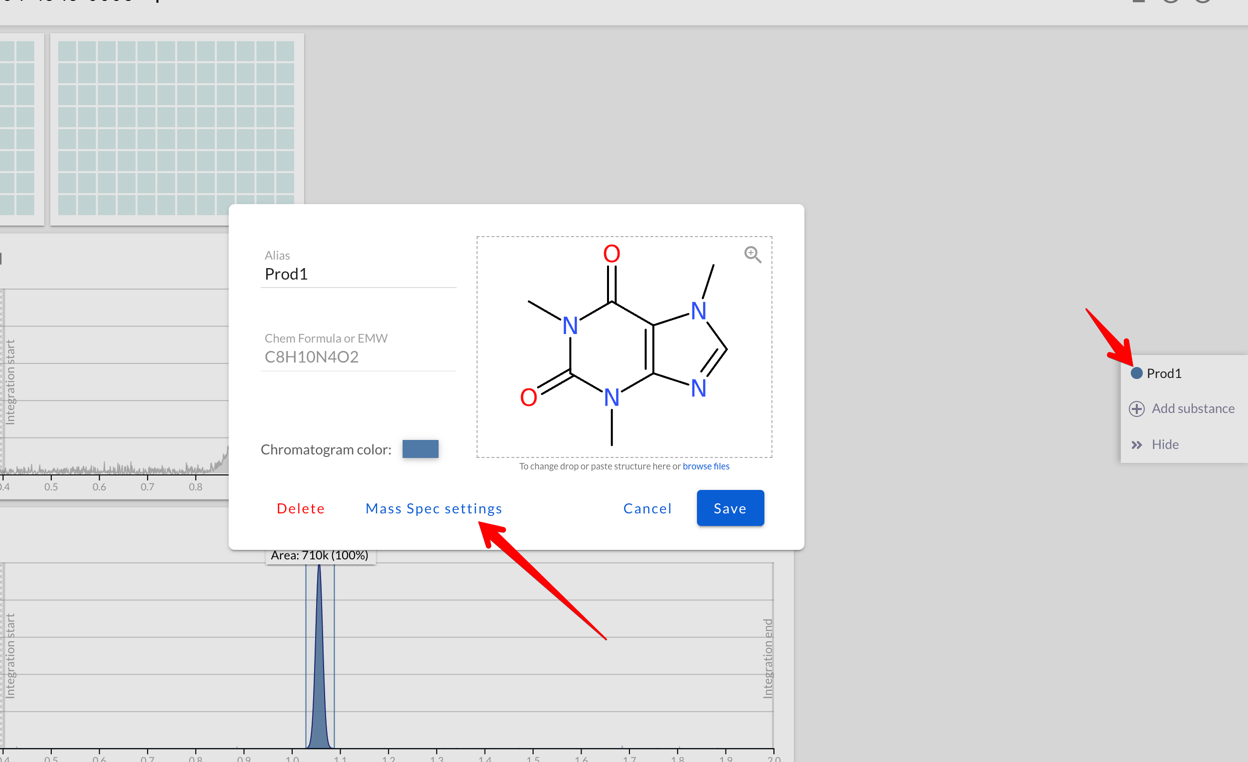This screenshot has height=762, width=1248.
Task: Cancel editing the substance dialog
Action: tap(647, 508)
